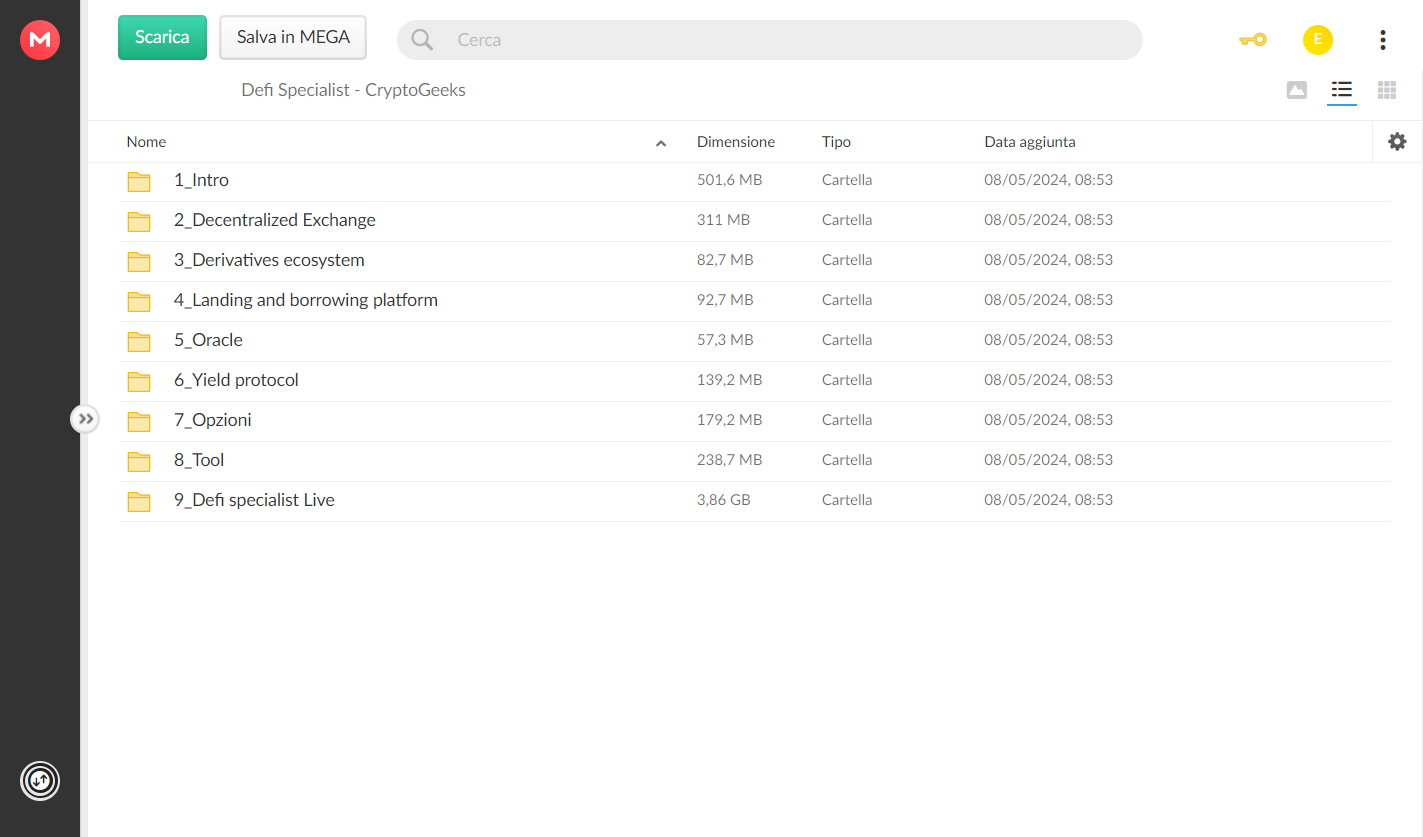The width and height of the screenshot is (1423, 837).
Task: Open column settings gear icon
Action: point(1397,142)
